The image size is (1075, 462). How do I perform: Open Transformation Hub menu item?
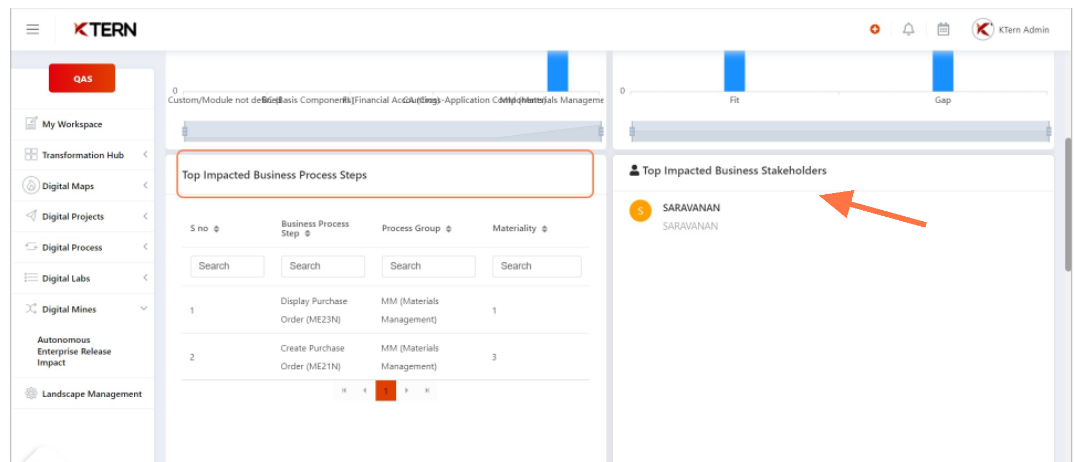click(82, 155)
